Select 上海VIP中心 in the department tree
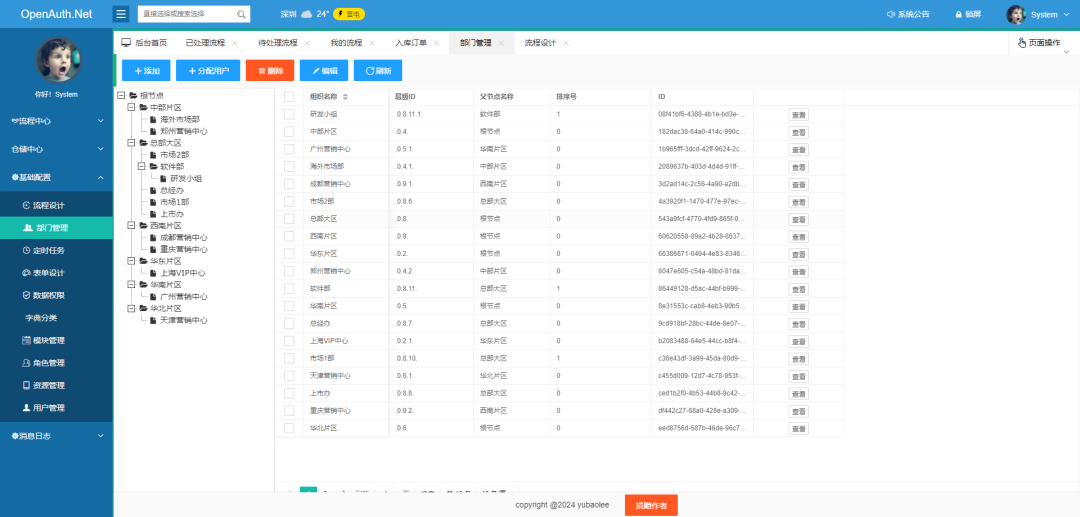Image resolution: width=1080 pixels, height=517 pixels. [x=182, y=273]
